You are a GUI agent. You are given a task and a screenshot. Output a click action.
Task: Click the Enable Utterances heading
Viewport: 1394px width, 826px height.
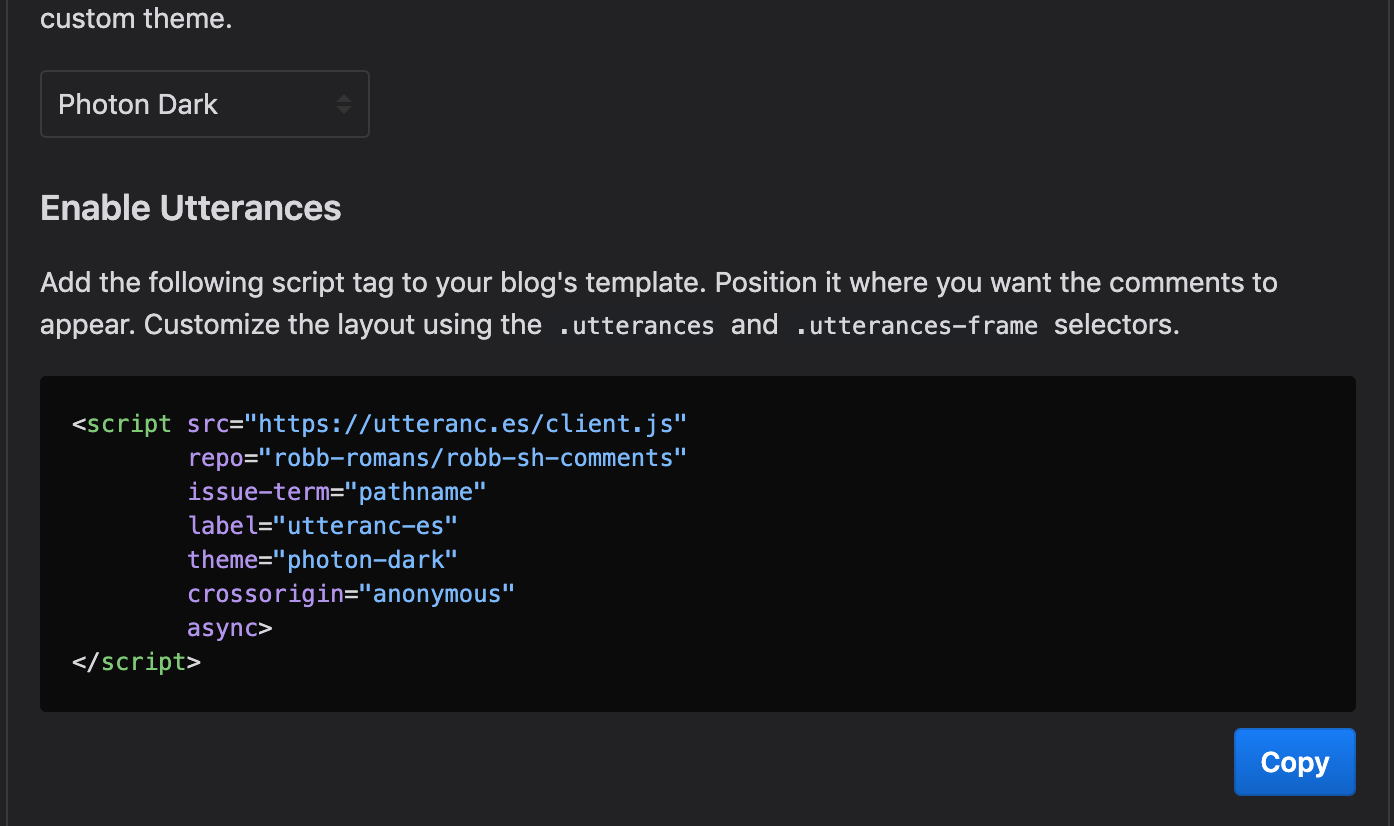(191, 208)
